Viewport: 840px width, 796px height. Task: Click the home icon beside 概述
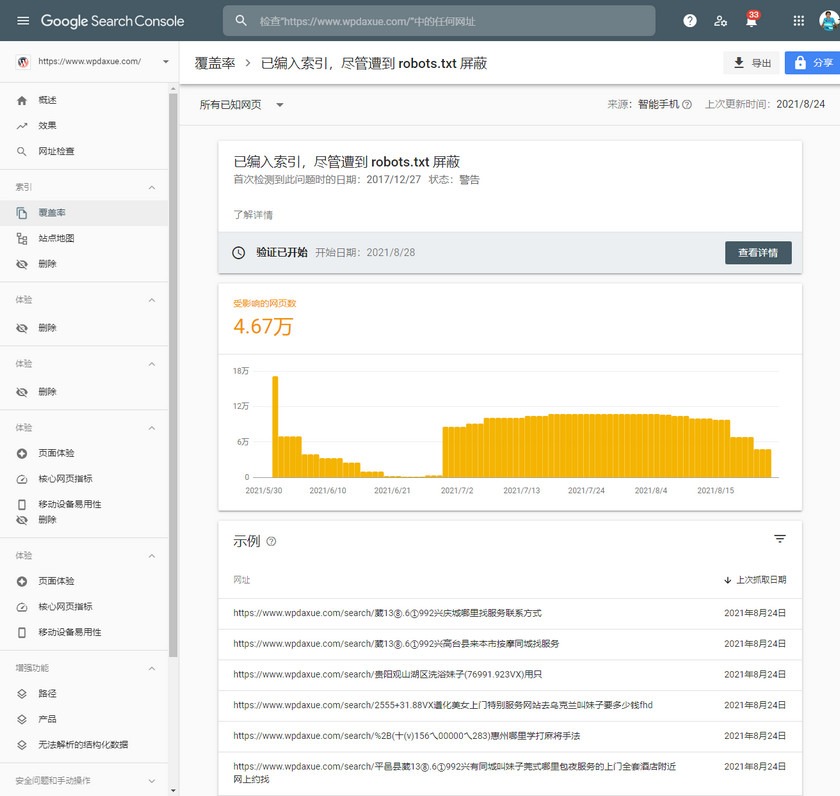(21, 100)
